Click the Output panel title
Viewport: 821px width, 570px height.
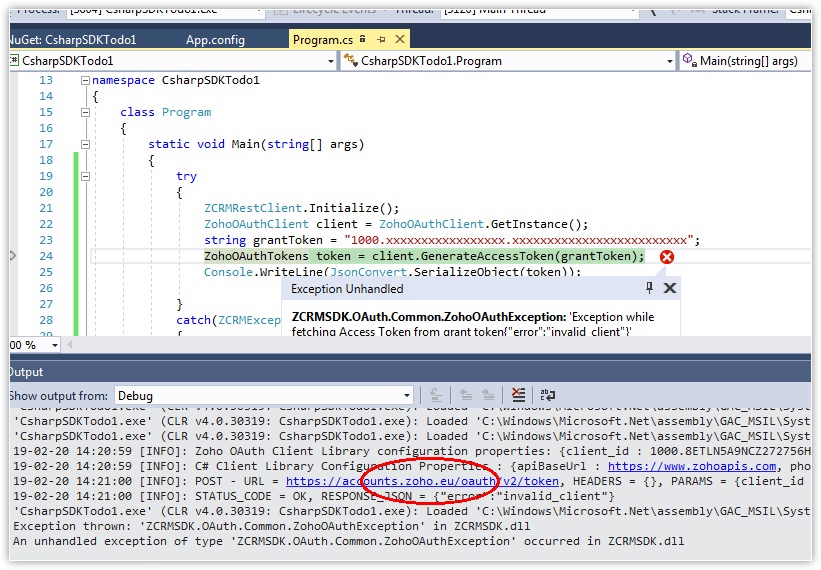pos(26,372)
